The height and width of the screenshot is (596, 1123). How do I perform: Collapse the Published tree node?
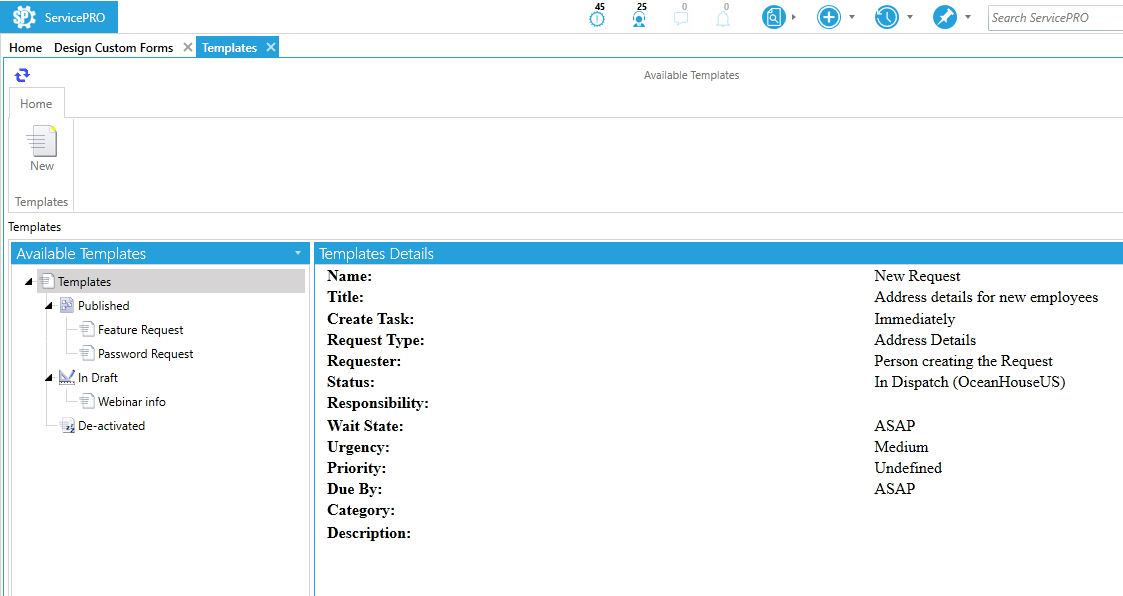click(49, 306)
